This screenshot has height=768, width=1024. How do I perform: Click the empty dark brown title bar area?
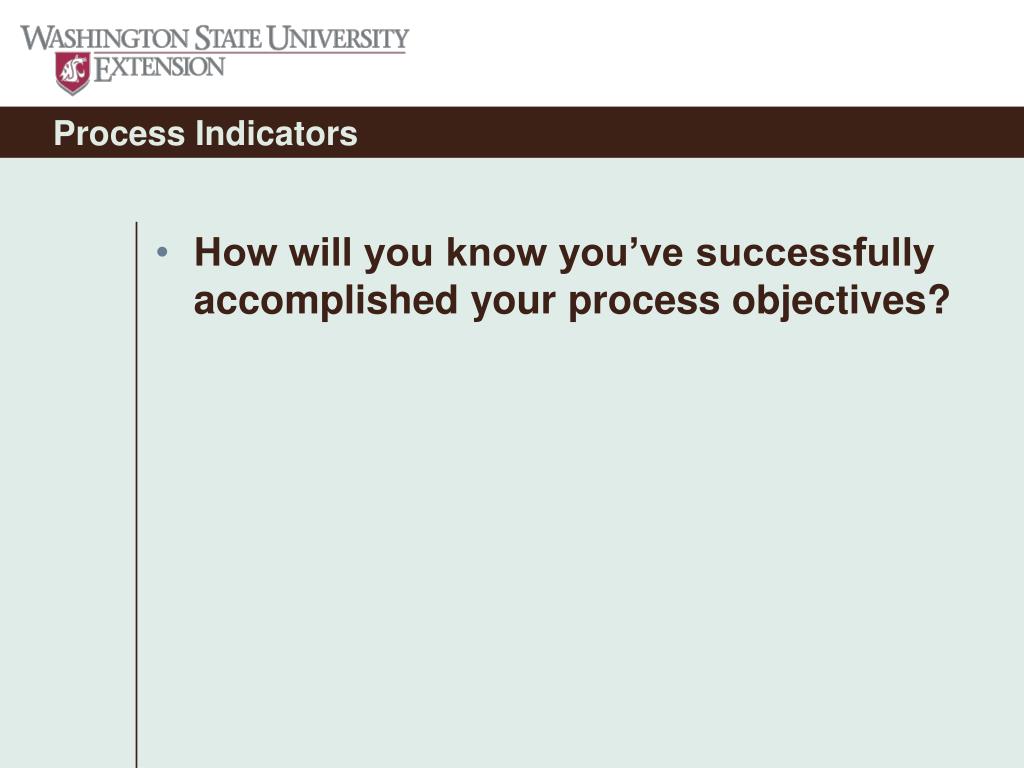686,133
